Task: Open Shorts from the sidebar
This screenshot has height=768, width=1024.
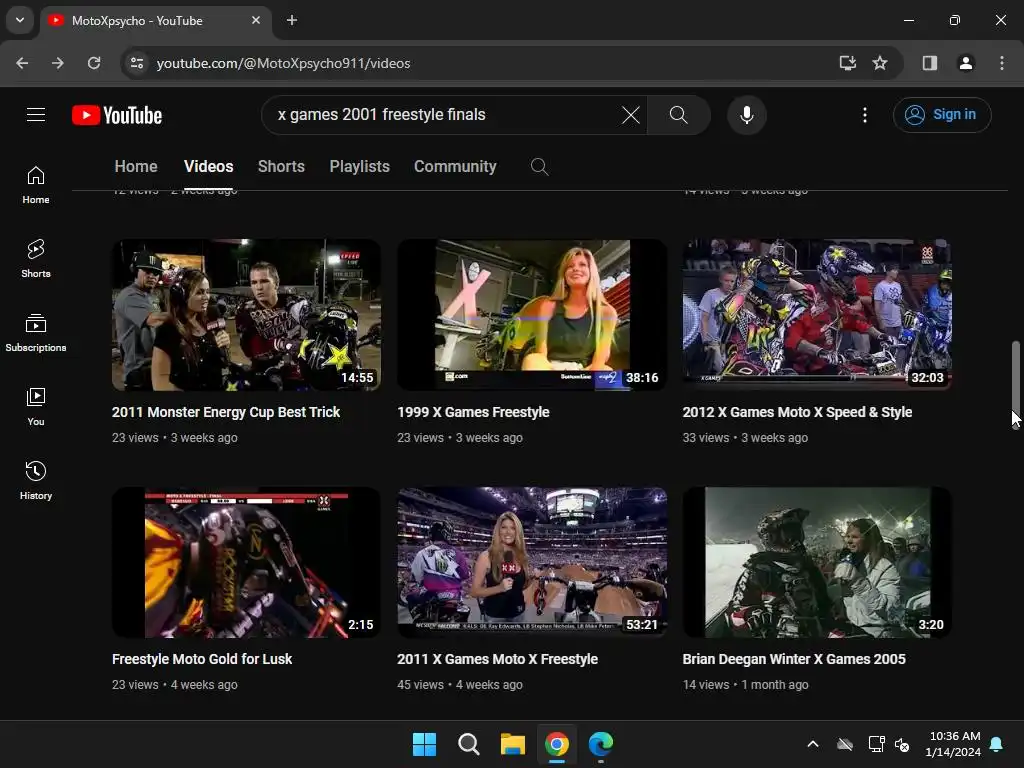Action: pos(36,258)
